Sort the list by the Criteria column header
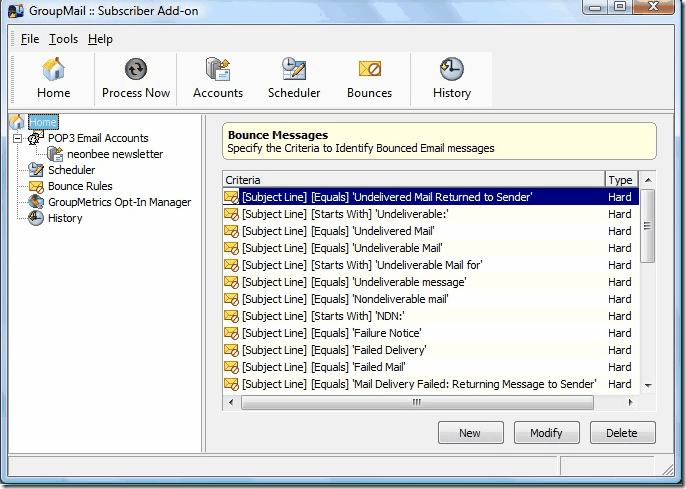Image resolution: width=686 pixels, height=489 pixels. (413, 180)
